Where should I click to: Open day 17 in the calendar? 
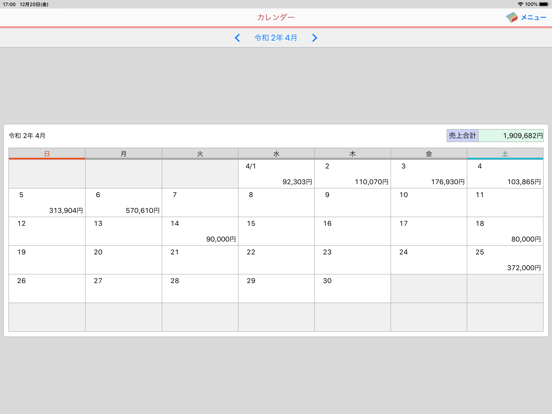click(x=429, y=231)
